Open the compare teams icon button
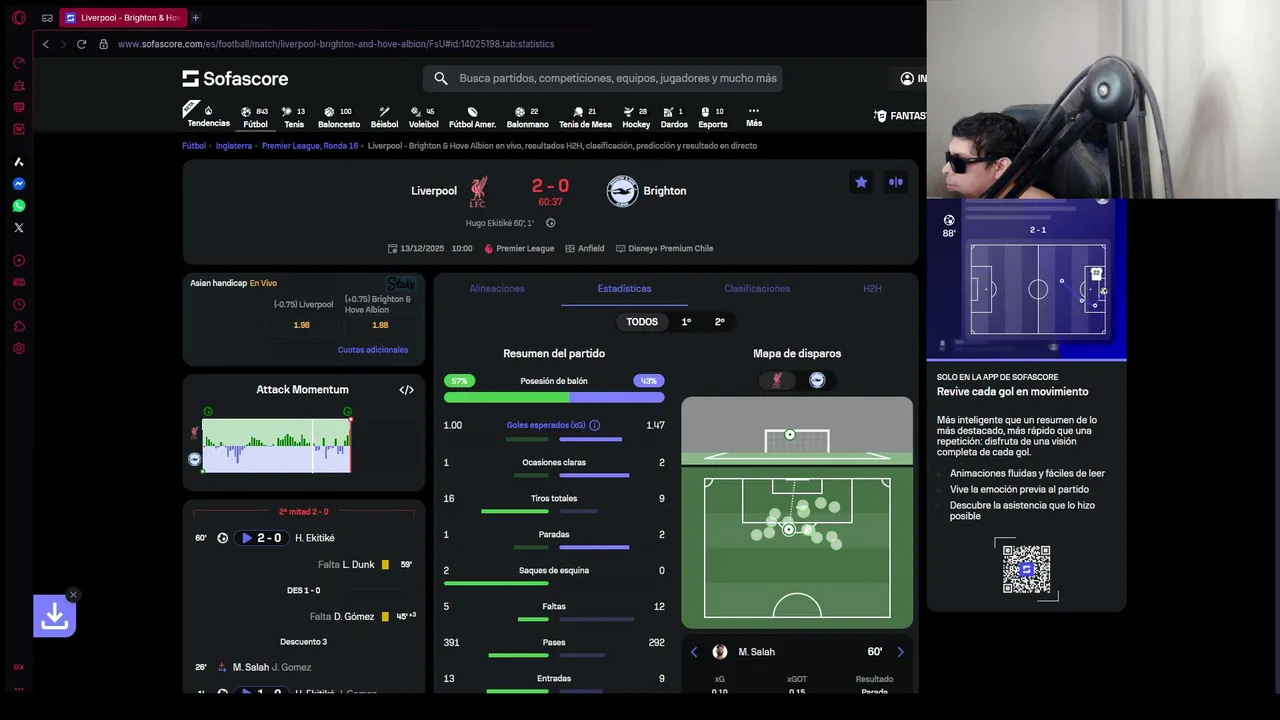 tap(896, 182)
